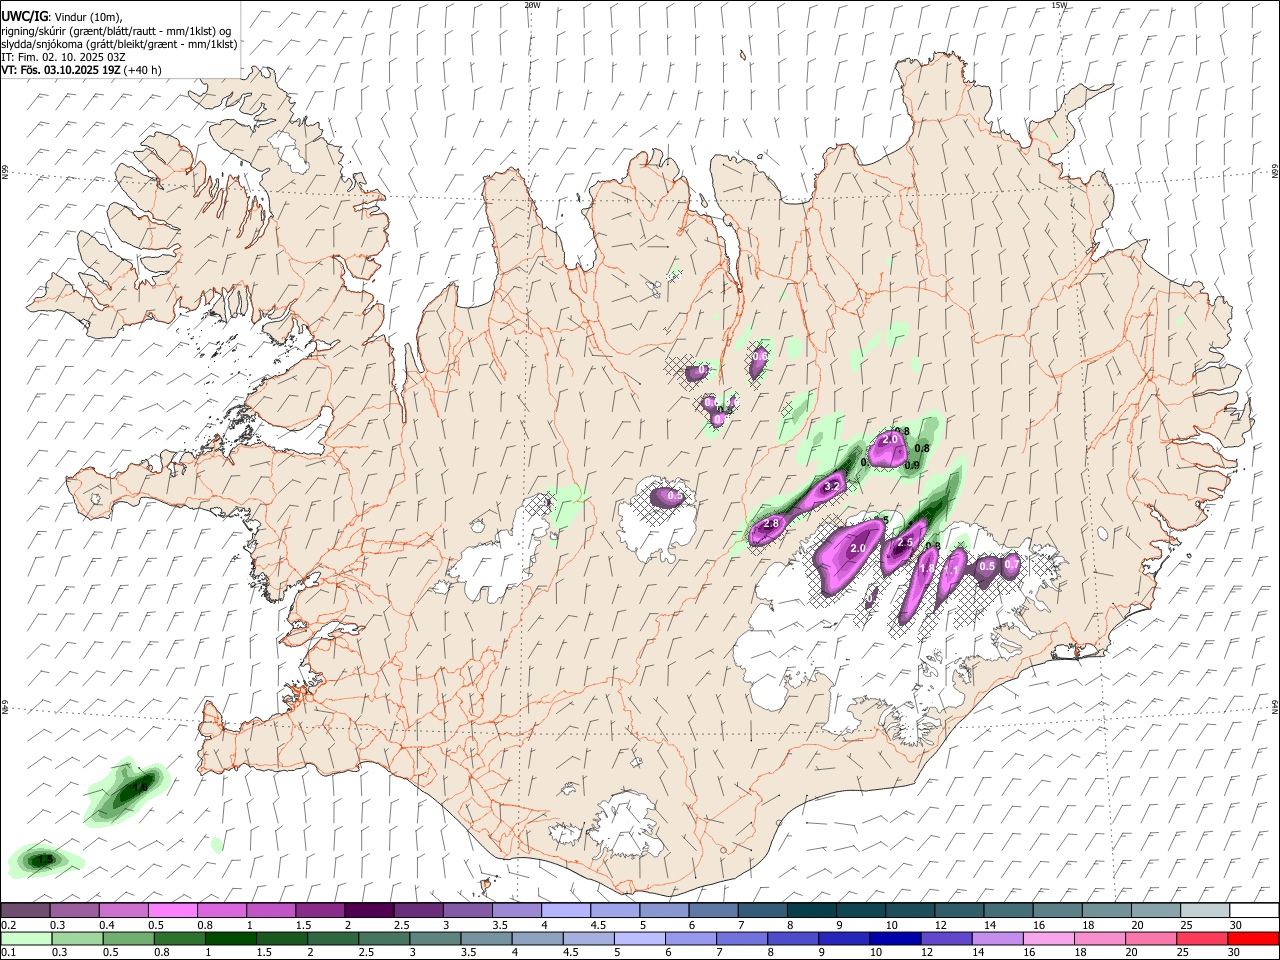Click the 0.7 snowfall value label
Viewport: 1280px width, 960px height.
click(1011, 565)
